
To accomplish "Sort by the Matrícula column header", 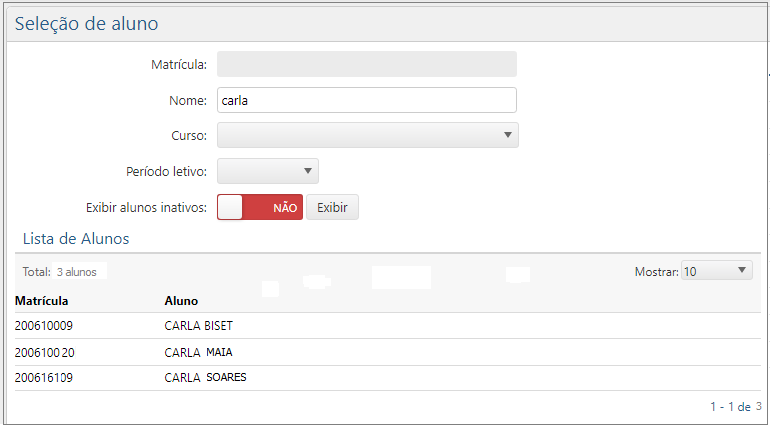I will point(42,300).
